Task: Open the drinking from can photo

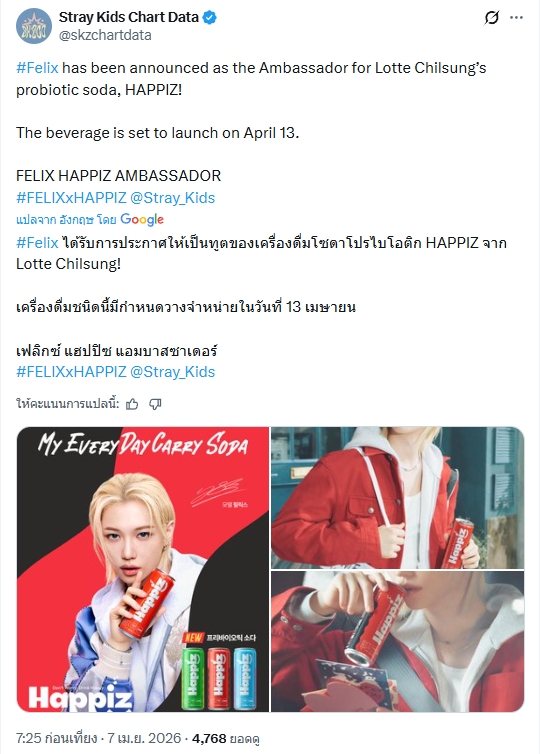Action: 398,641
